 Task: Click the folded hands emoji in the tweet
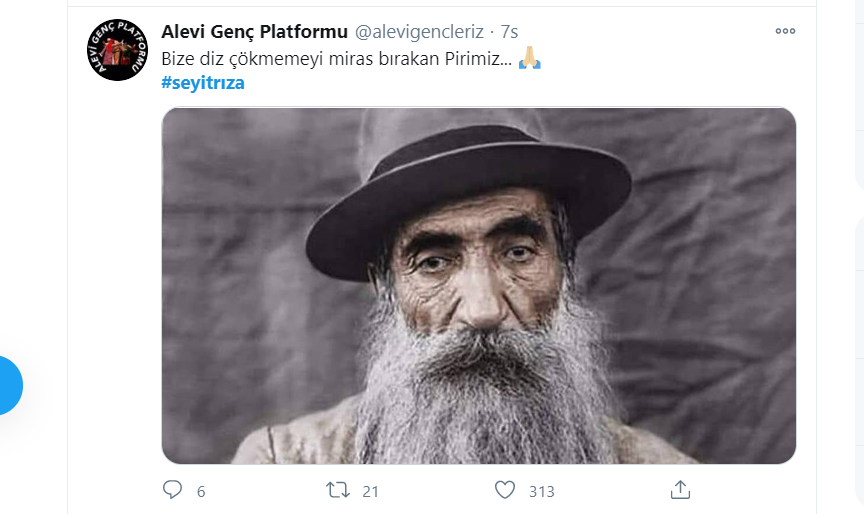(x=530, y=60)
